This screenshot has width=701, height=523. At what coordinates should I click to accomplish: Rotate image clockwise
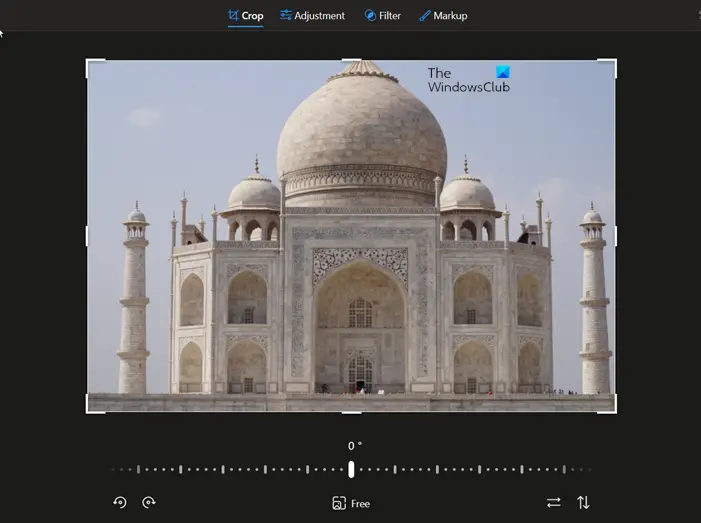pyautogui.click(x=148, y=502)
